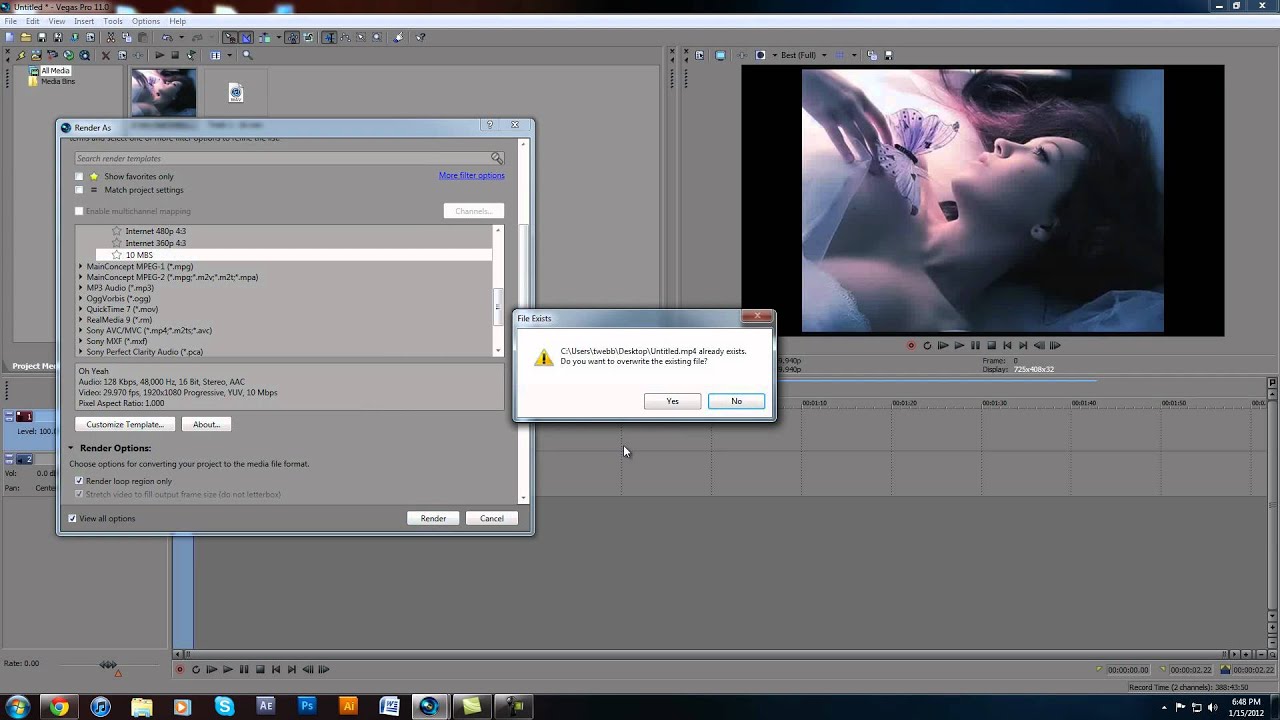Viewport: 1280px width, 720px height.
Task: Open the Tools menu
Action: [x=113, y=21]
